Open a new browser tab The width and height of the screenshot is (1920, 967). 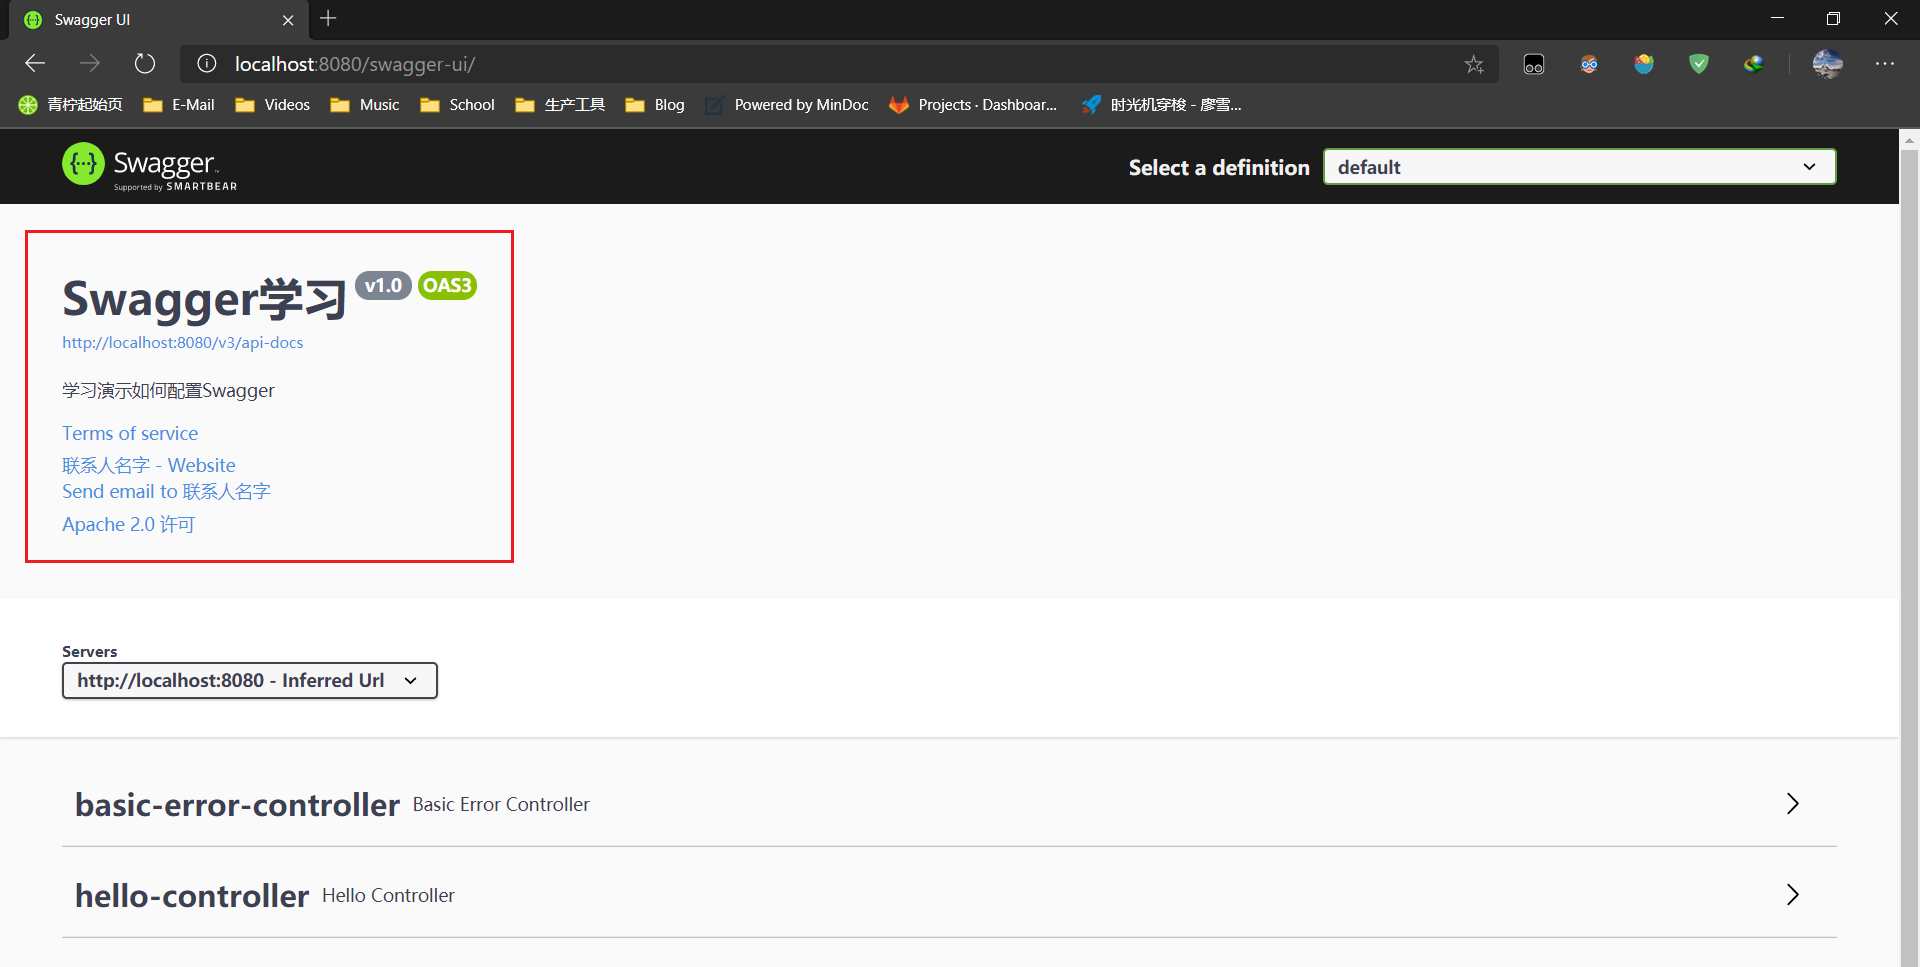pos(328,18)
